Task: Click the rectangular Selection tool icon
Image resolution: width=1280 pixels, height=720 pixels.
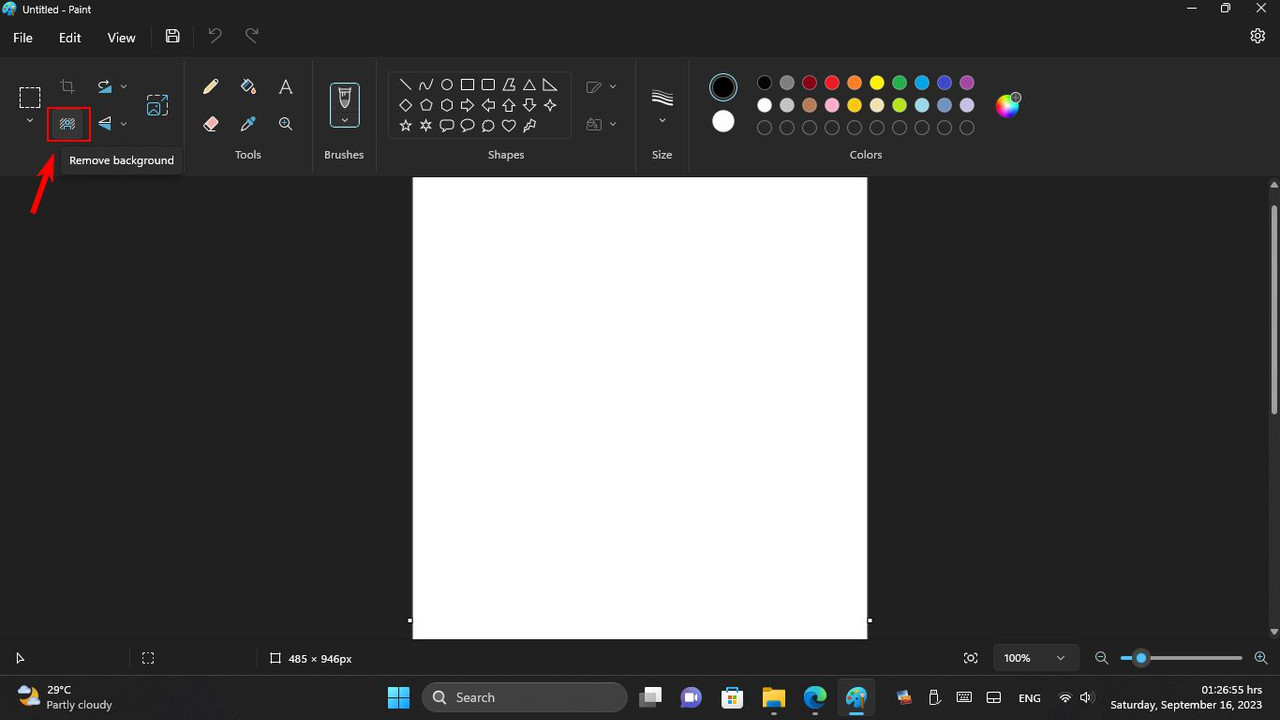Action: coord(30,97)
